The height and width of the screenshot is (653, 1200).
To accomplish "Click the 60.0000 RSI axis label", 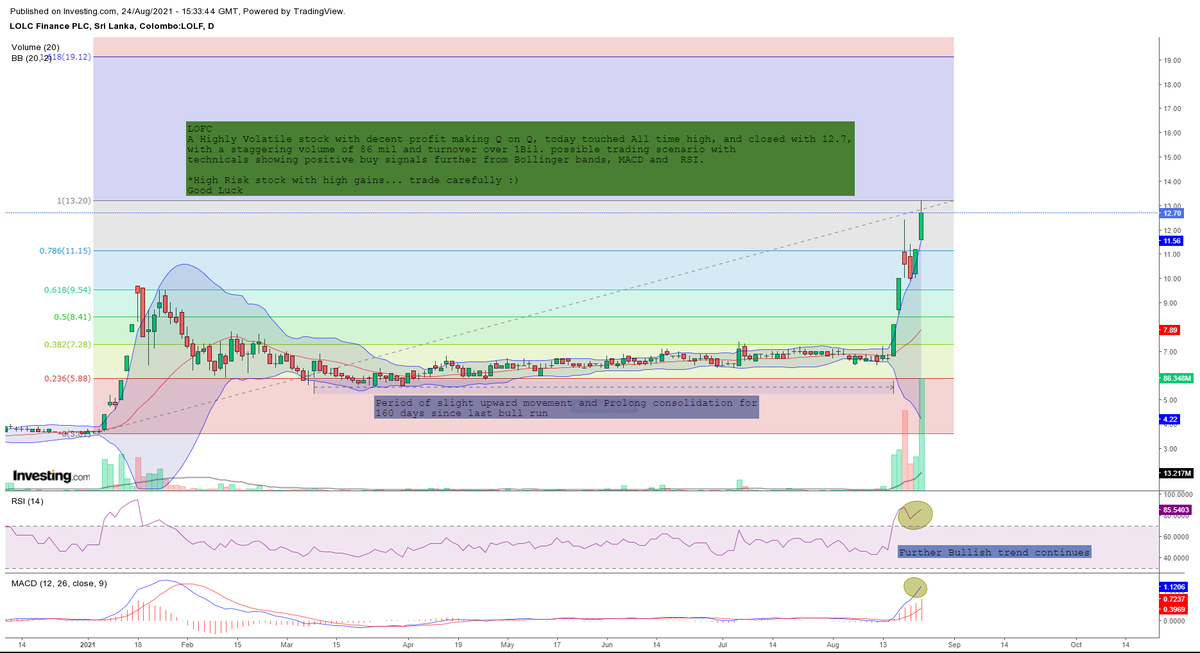I will (1177, 537).
